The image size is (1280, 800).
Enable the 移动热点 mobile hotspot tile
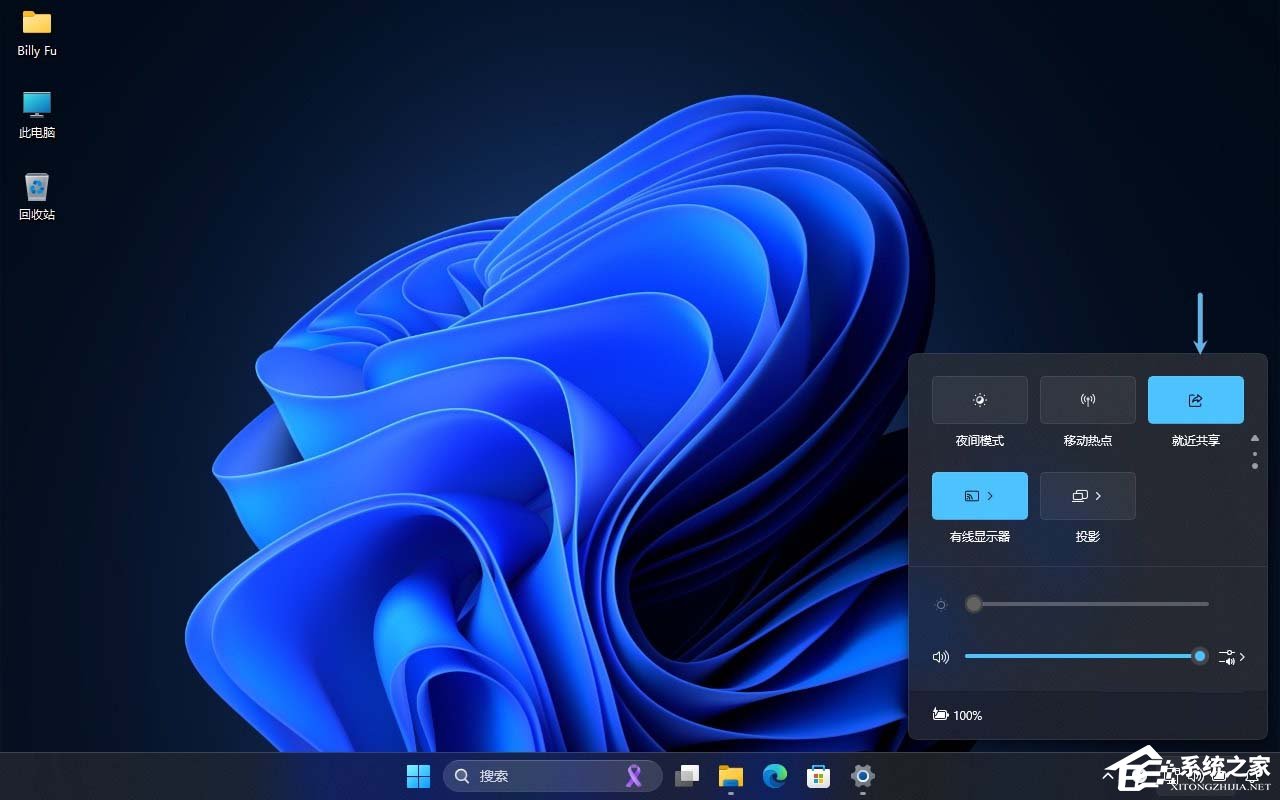(1088, 400)
